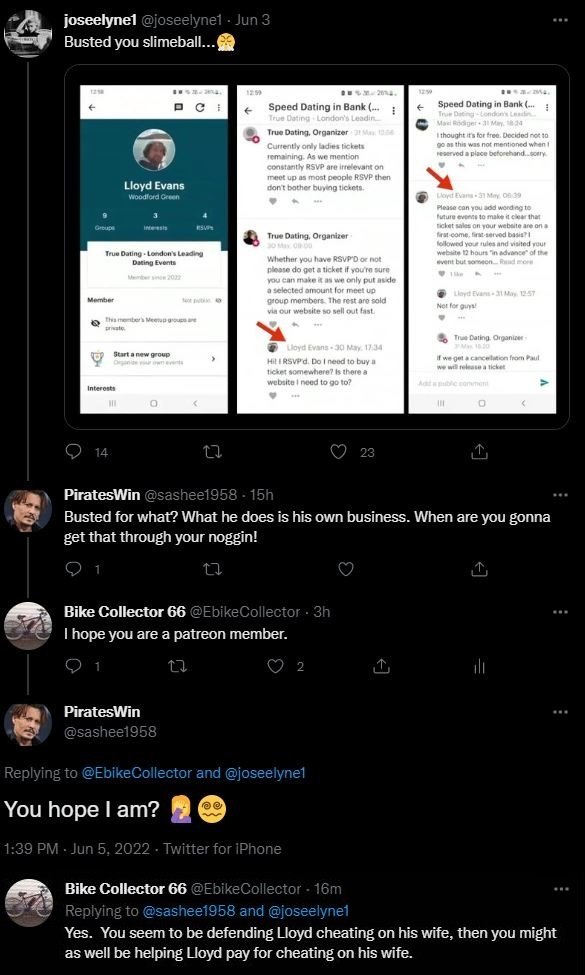The image size is (585, 975).
Task: Open more options on PiratesWin's first reply
Action: click(x=560, y=495)
